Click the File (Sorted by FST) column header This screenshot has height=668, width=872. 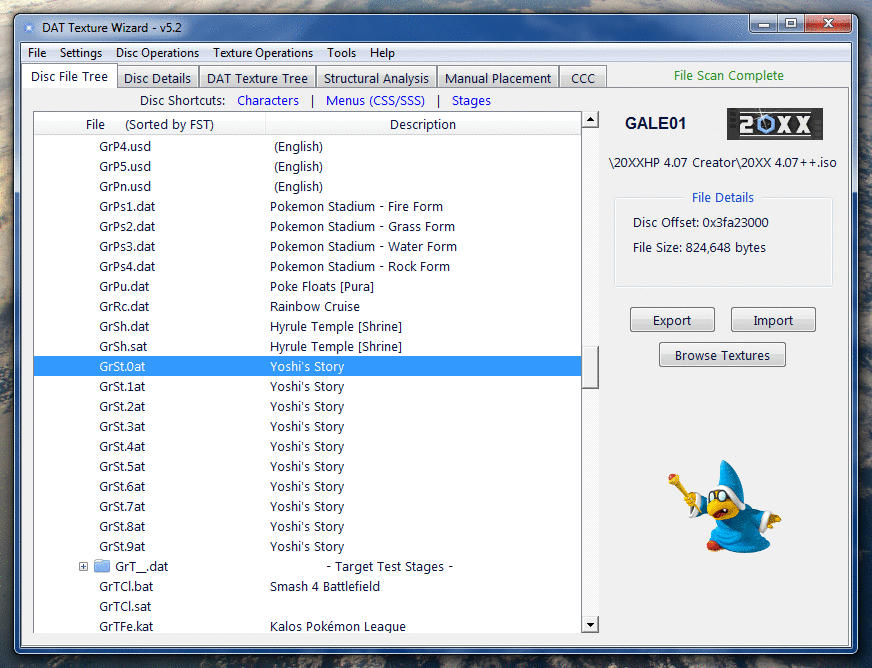pyautogui.click(x=150, y=125)
